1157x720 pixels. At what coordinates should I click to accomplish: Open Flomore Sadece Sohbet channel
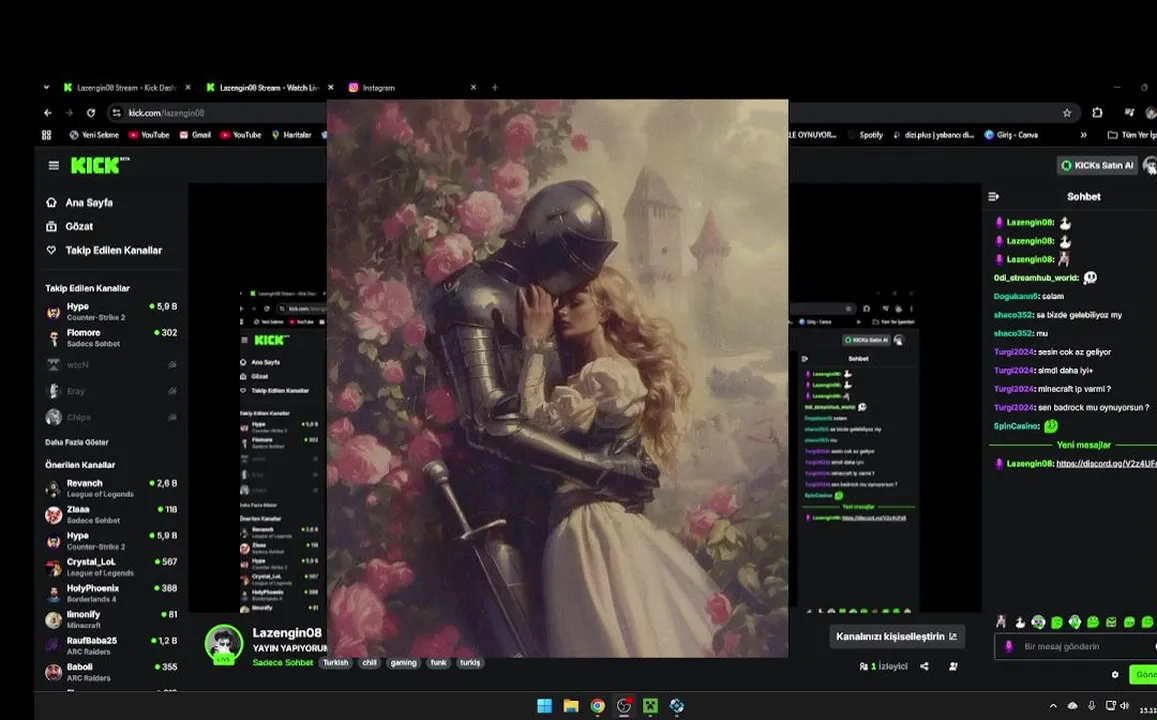111,338
